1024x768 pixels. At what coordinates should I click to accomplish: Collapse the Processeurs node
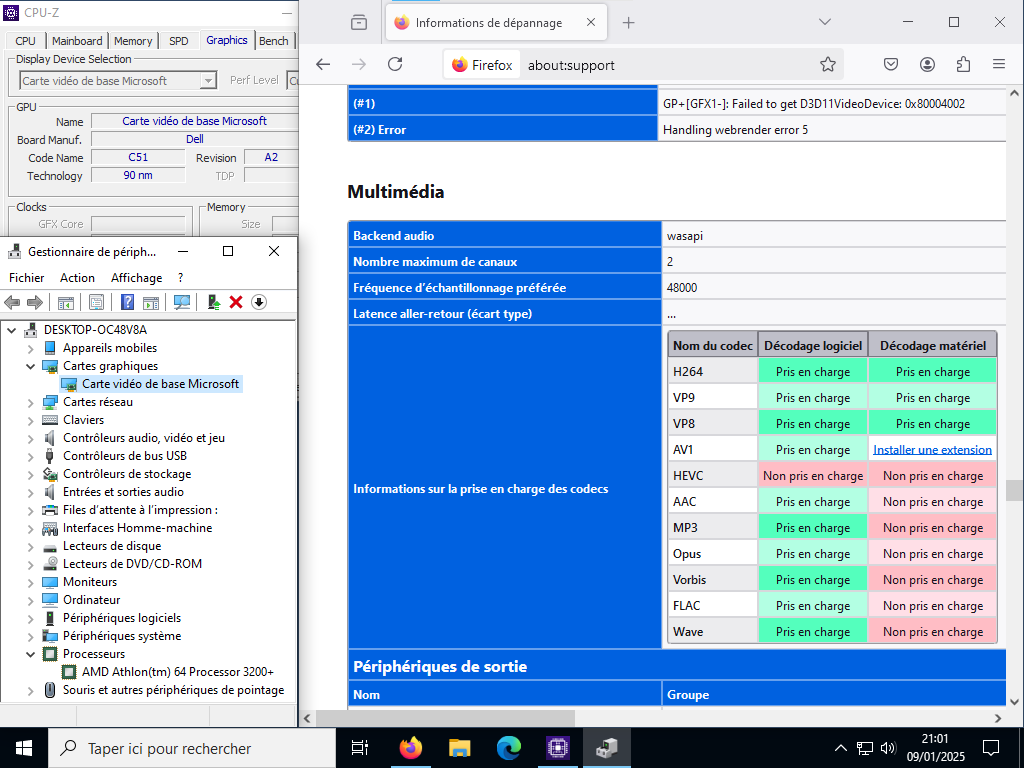[31, 654]
